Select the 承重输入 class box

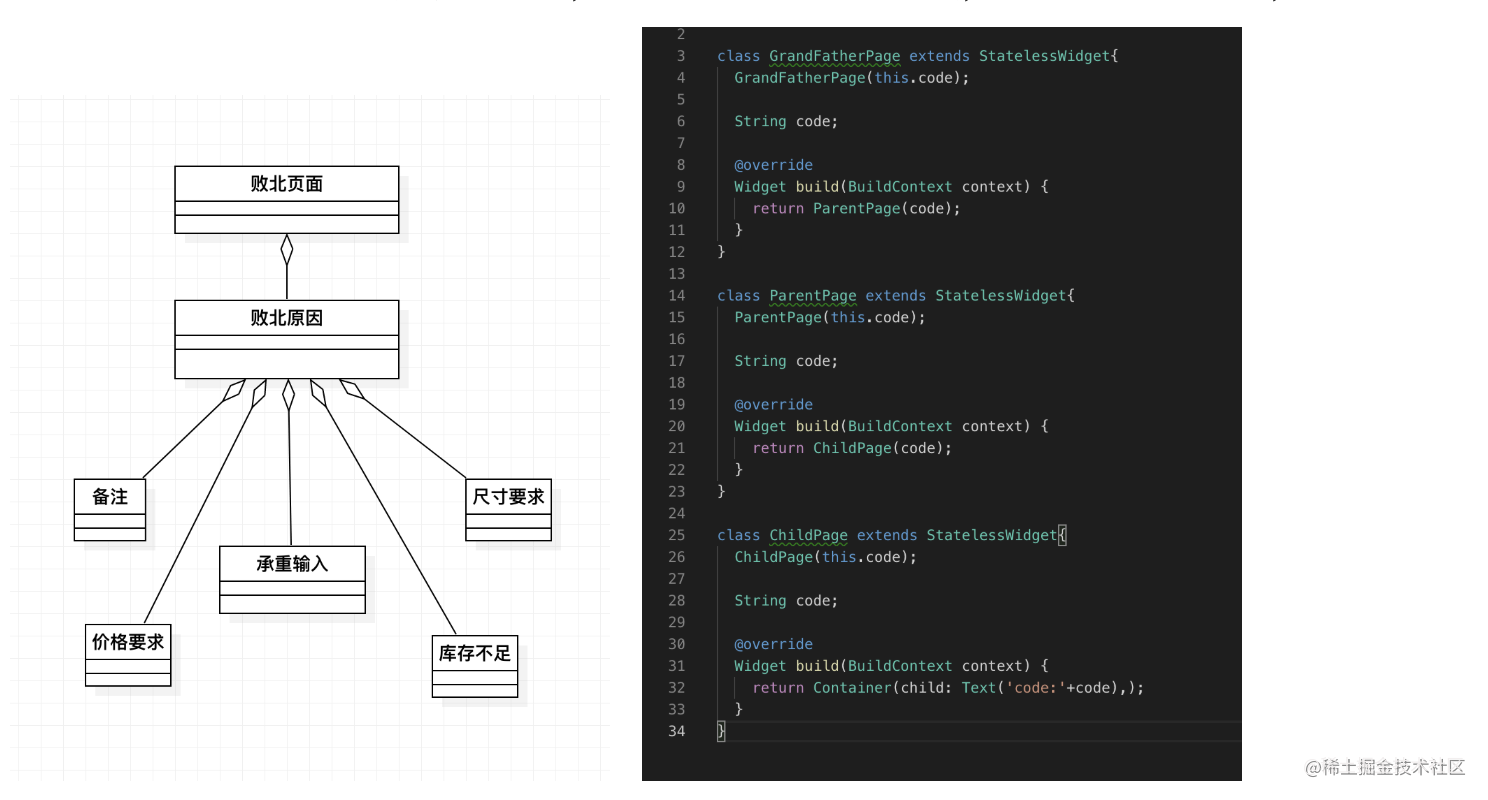click(x=292, y=580)
